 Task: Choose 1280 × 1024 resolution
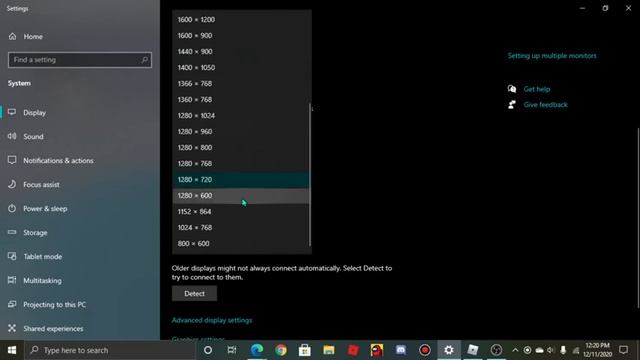(241, 116)
